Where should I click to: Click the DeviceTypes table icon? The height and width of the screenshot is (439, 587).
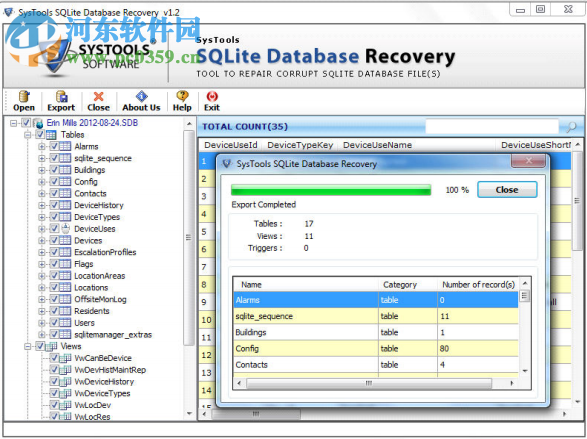click(65, 217)
